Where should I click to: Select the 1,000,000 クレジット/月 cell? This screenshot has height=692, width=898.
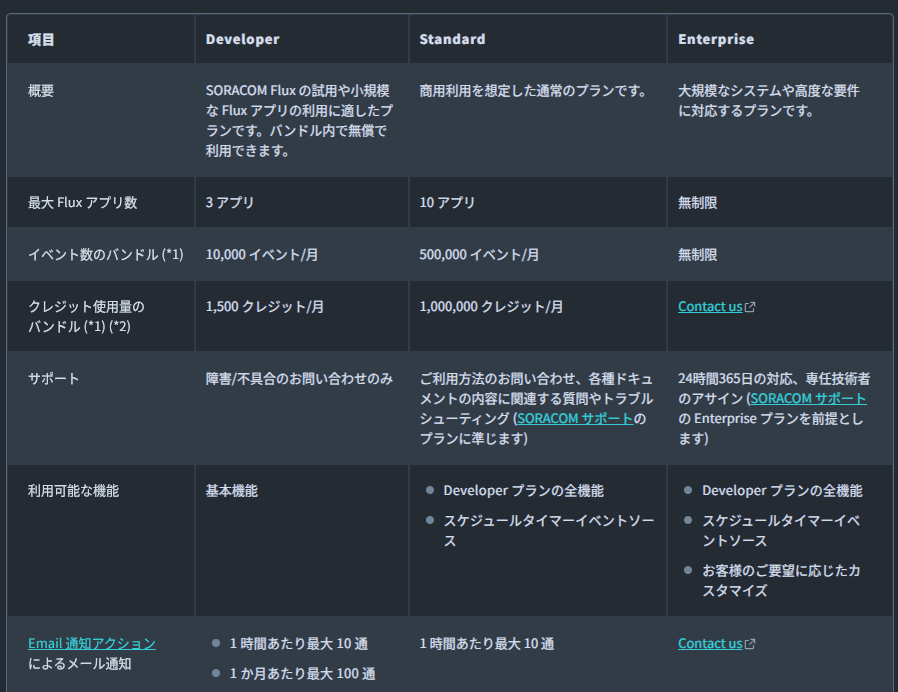coord(491,306)
